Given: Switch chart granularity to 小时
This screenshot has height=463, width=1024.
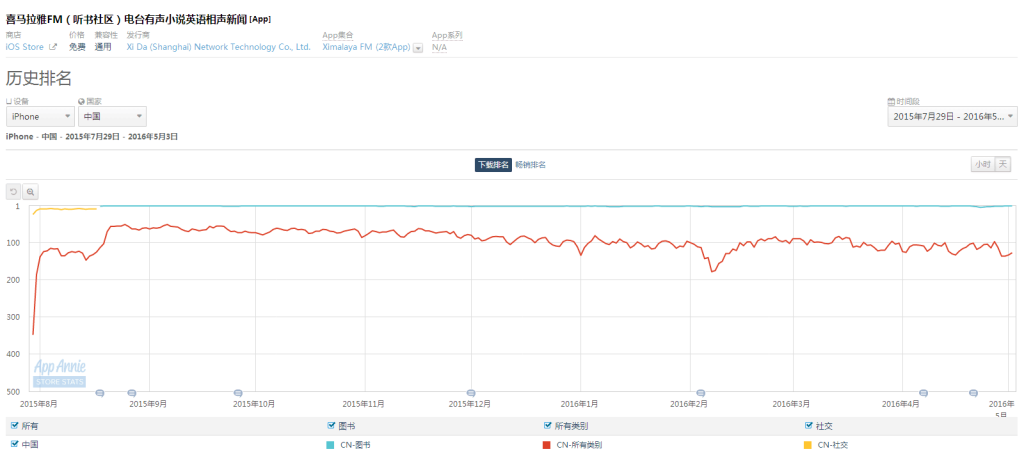Looking at the screenshot, I should click(x=982, y=165).
